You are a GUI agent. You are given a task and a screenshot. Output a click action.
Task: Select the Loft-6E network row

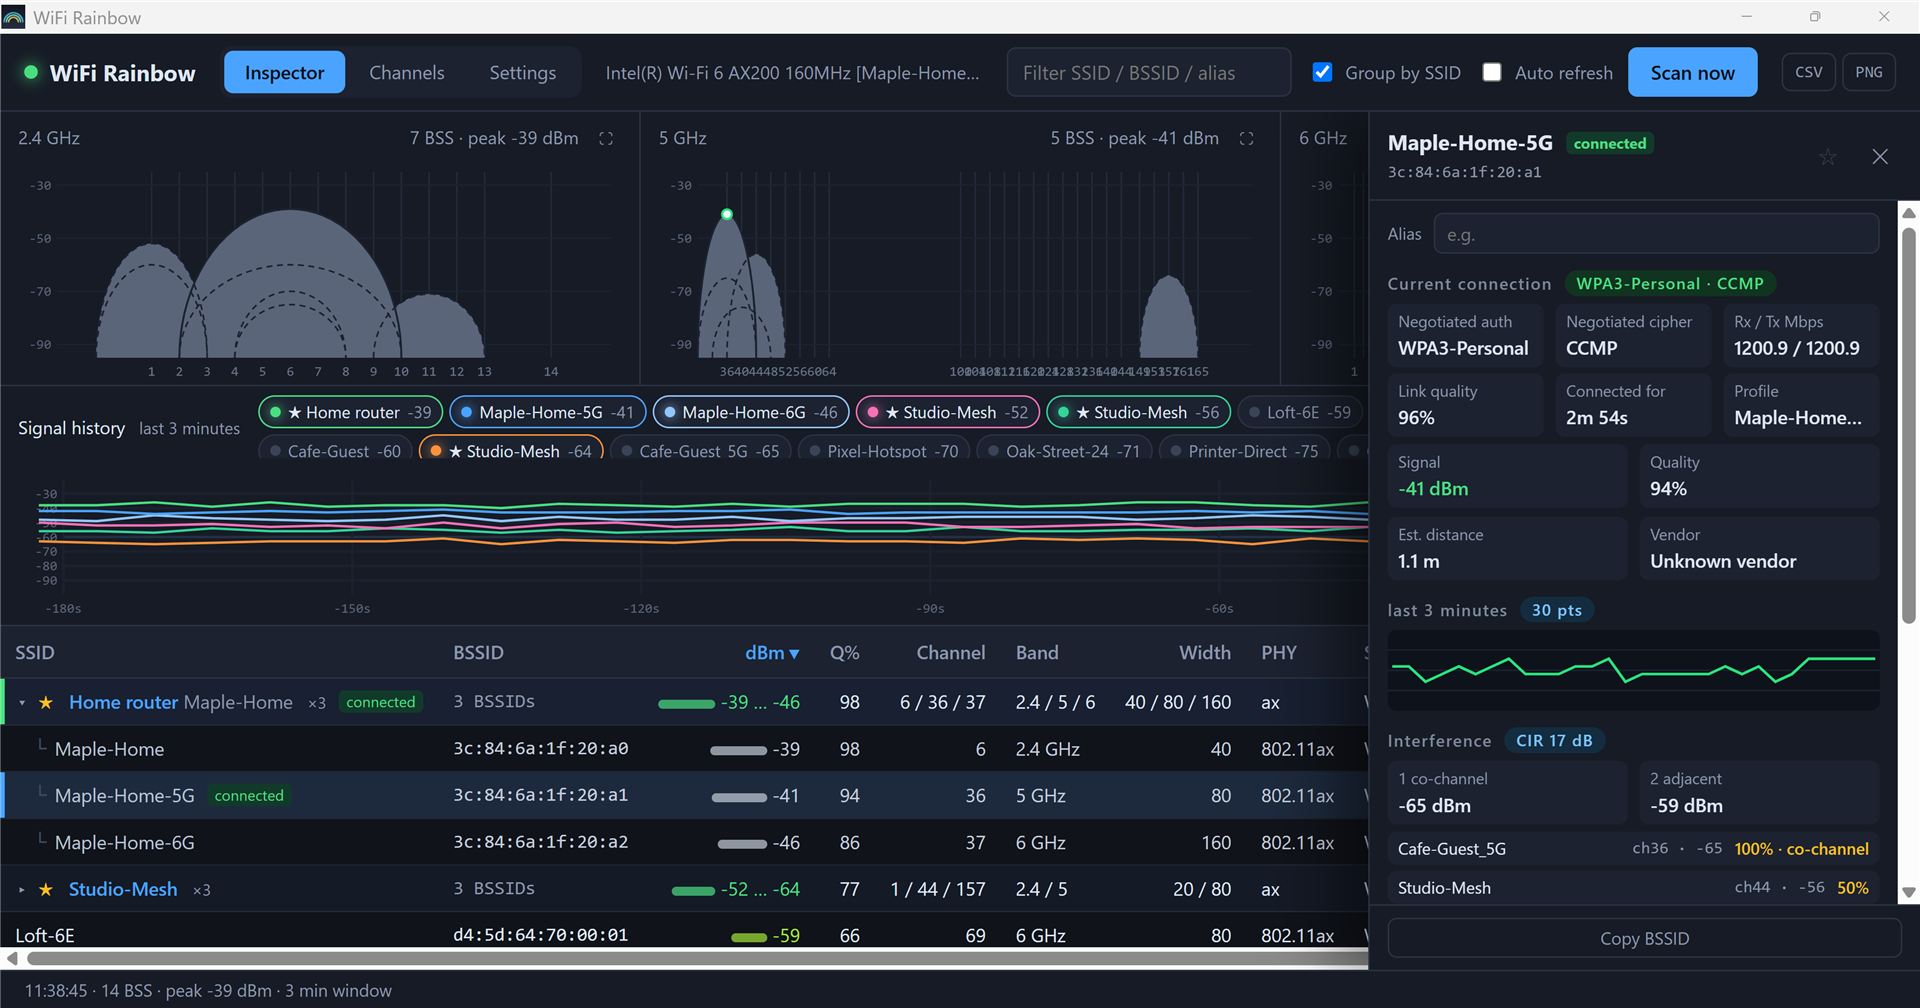(x=684, y=934)
